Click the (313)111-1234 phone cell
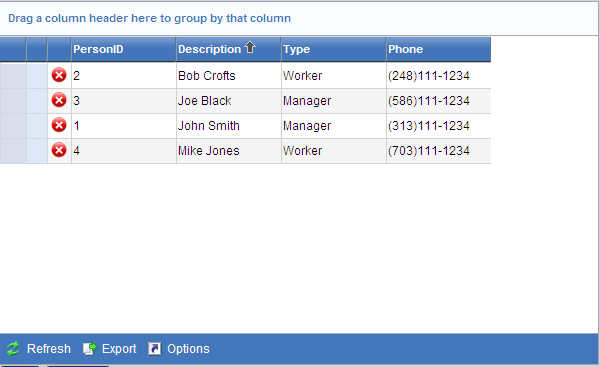Viewport: 600px width, 367px height. click(x=439, y=126)
